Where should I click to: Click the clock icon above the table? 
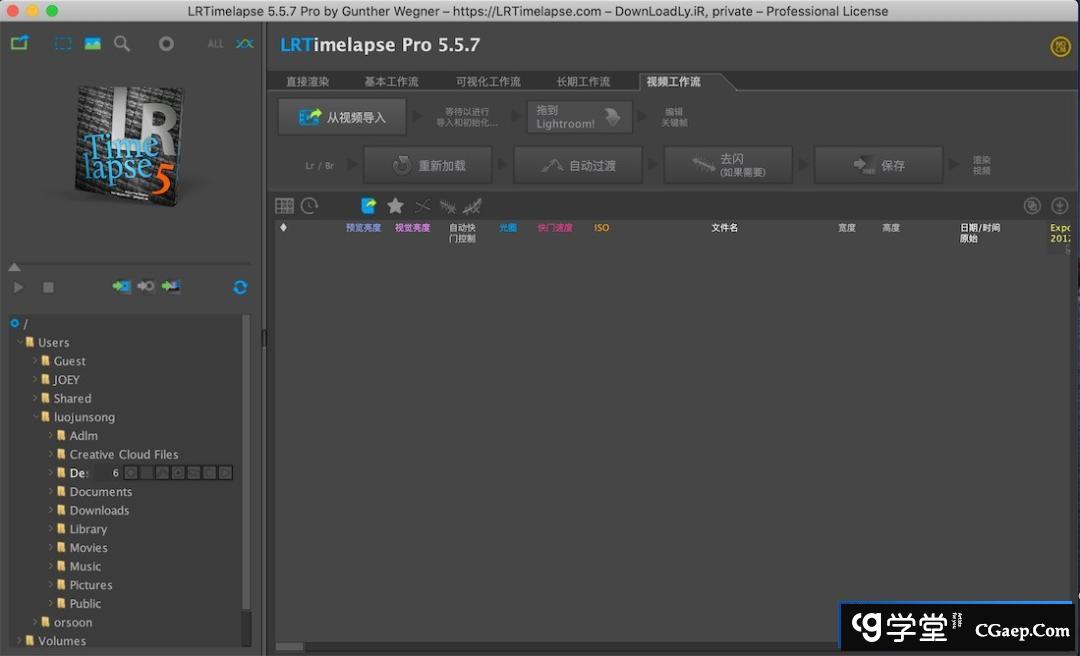click(310, 206)
